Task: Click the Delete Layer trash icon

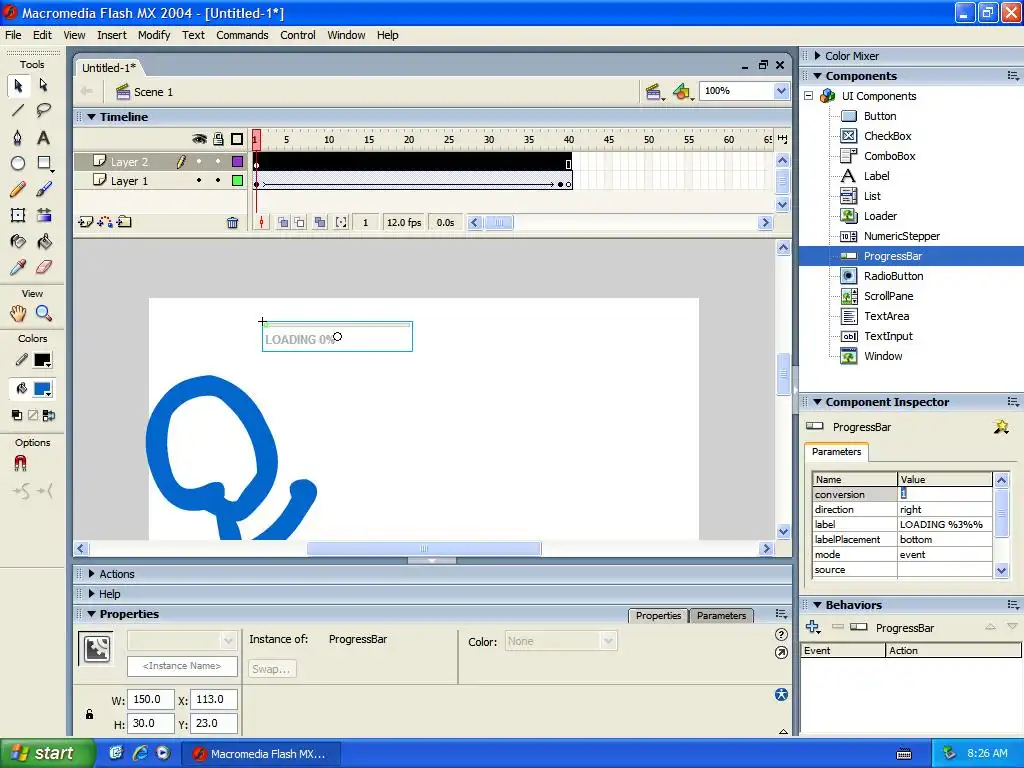Action: pyautogui.click(x=232, y=223)
